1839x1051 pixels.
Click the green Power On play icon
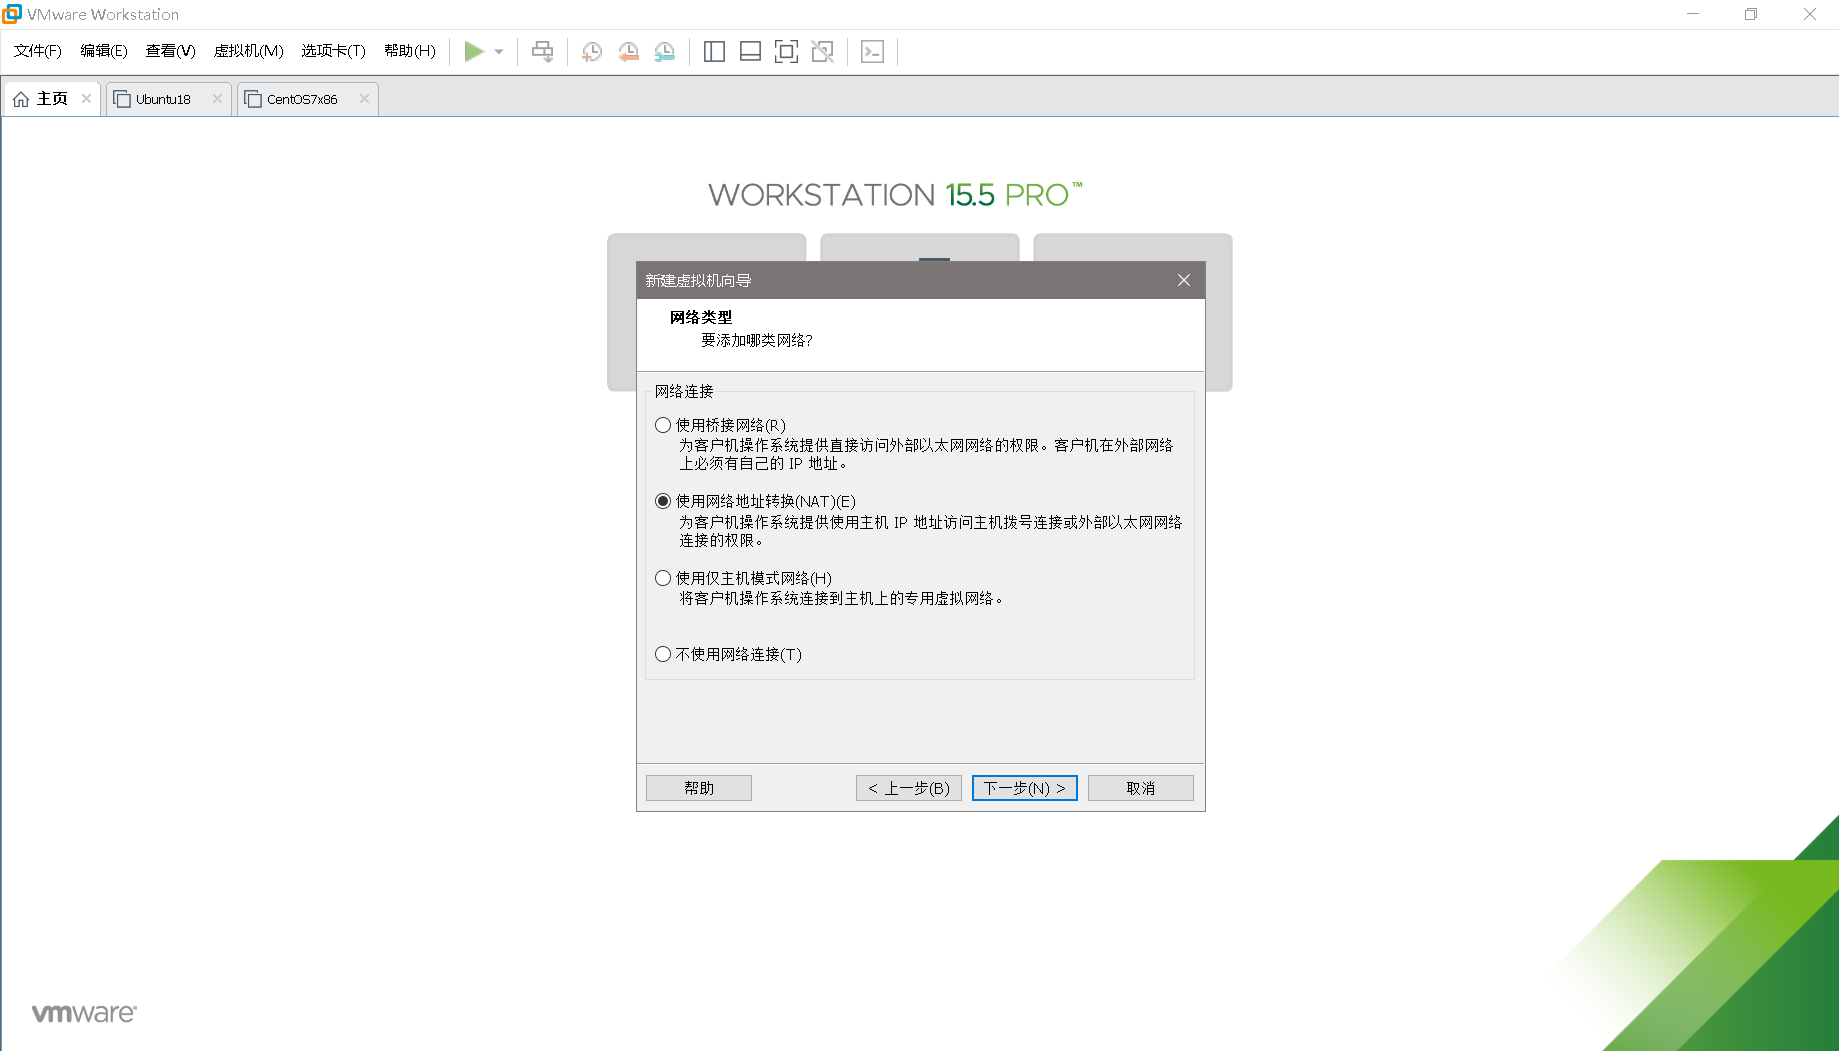[474, 51]
